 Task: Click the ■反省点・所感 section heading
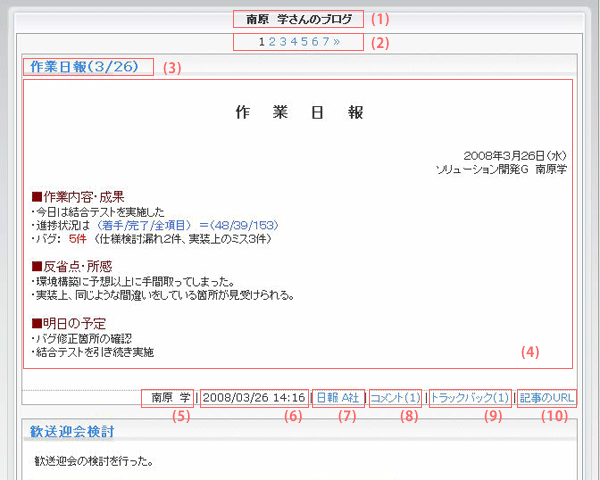pyautogui.click(x=72, y=266)
